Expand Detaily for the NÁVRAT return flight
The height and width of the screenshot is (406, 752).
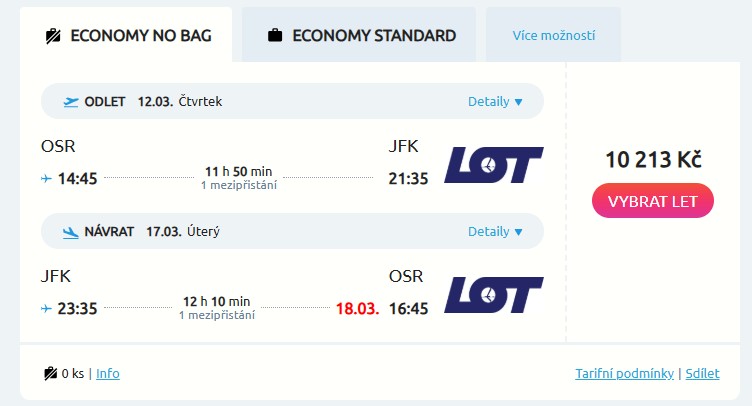pyautogui.click(x=495, y=232)
